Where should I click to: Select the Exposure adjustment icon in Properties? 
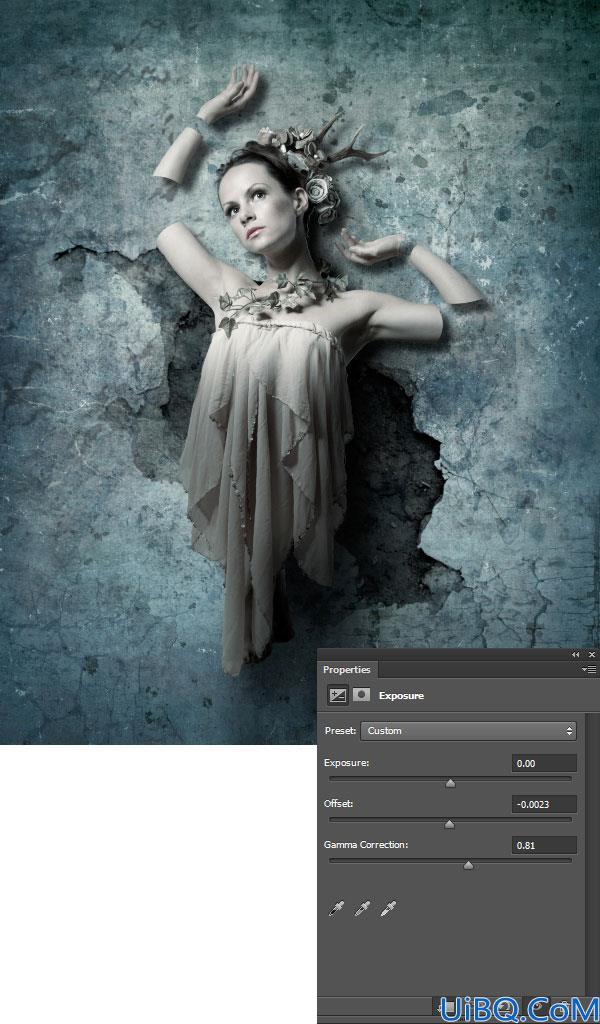[x=338, y=696]
